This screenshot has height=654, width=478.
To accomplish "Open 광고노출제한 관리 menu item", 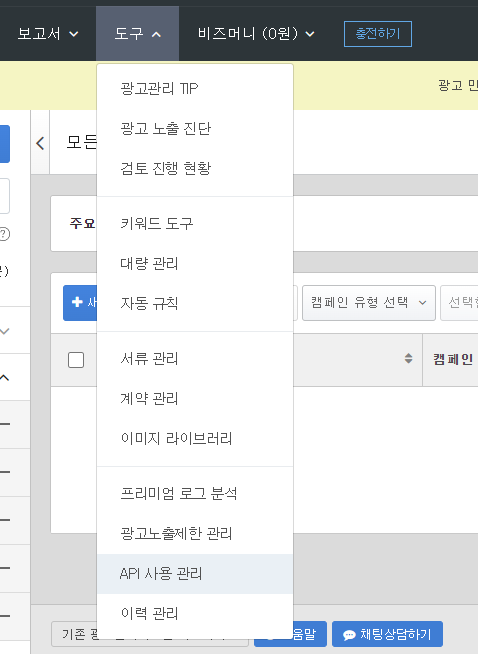I will pyautogui.click(x=195, y=534).
